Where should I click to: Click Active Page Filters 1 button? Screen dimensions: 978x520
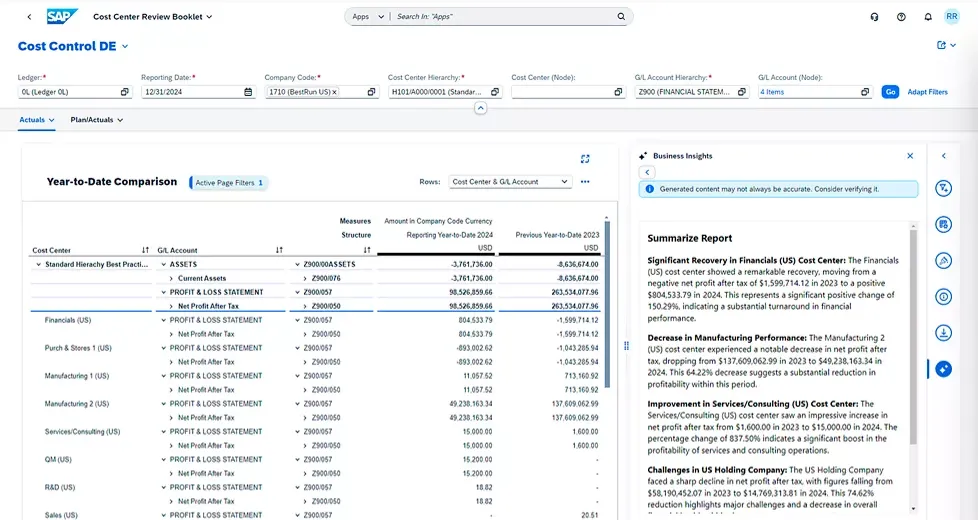coord(229,183)
